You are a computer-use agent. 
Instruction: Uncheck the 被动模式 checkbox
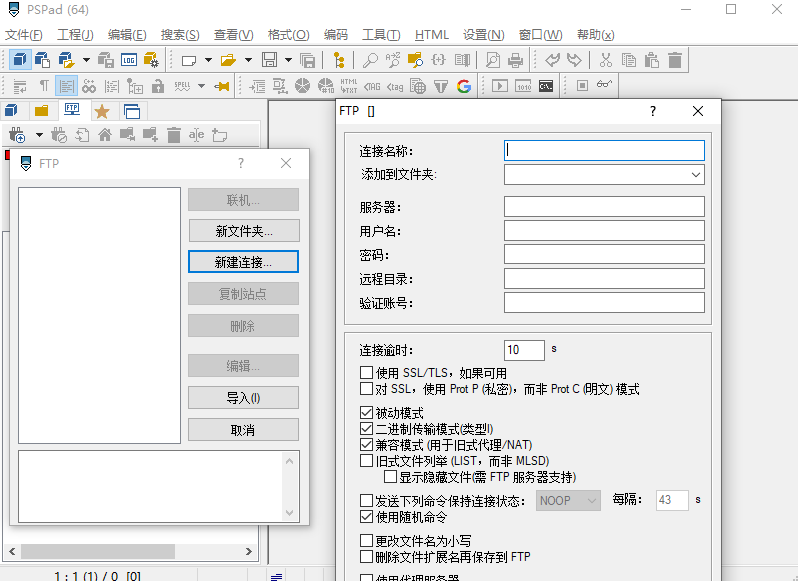(x=366, y=413)
